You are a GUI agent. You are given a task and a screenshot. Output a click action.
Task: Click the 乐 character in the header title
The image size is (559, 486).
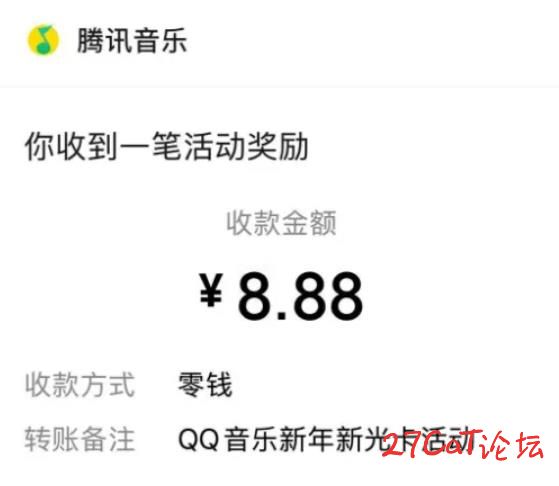(x=174, y=40)
